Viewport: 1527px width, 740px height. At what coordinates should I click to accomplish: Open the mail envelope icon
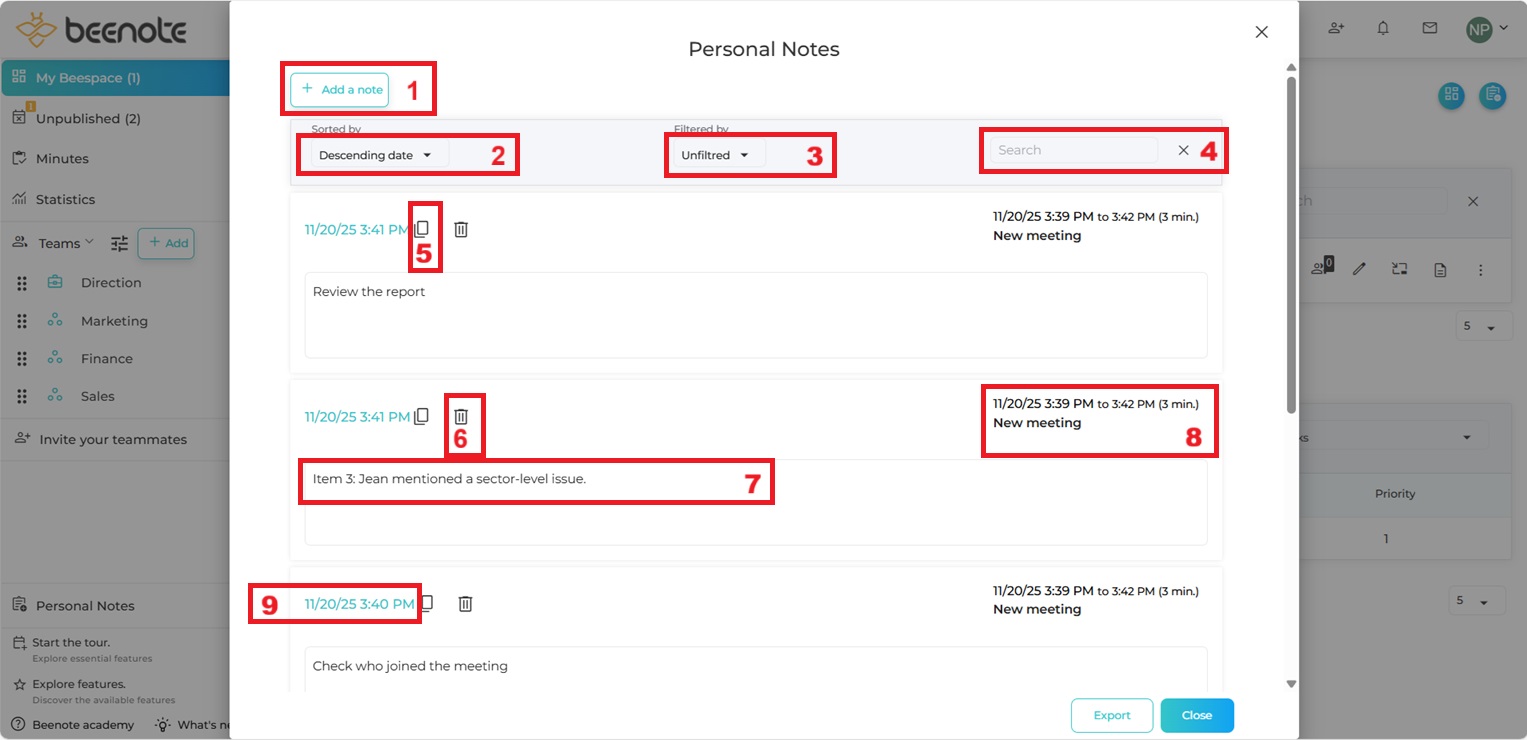click(x=1430, y=28)
